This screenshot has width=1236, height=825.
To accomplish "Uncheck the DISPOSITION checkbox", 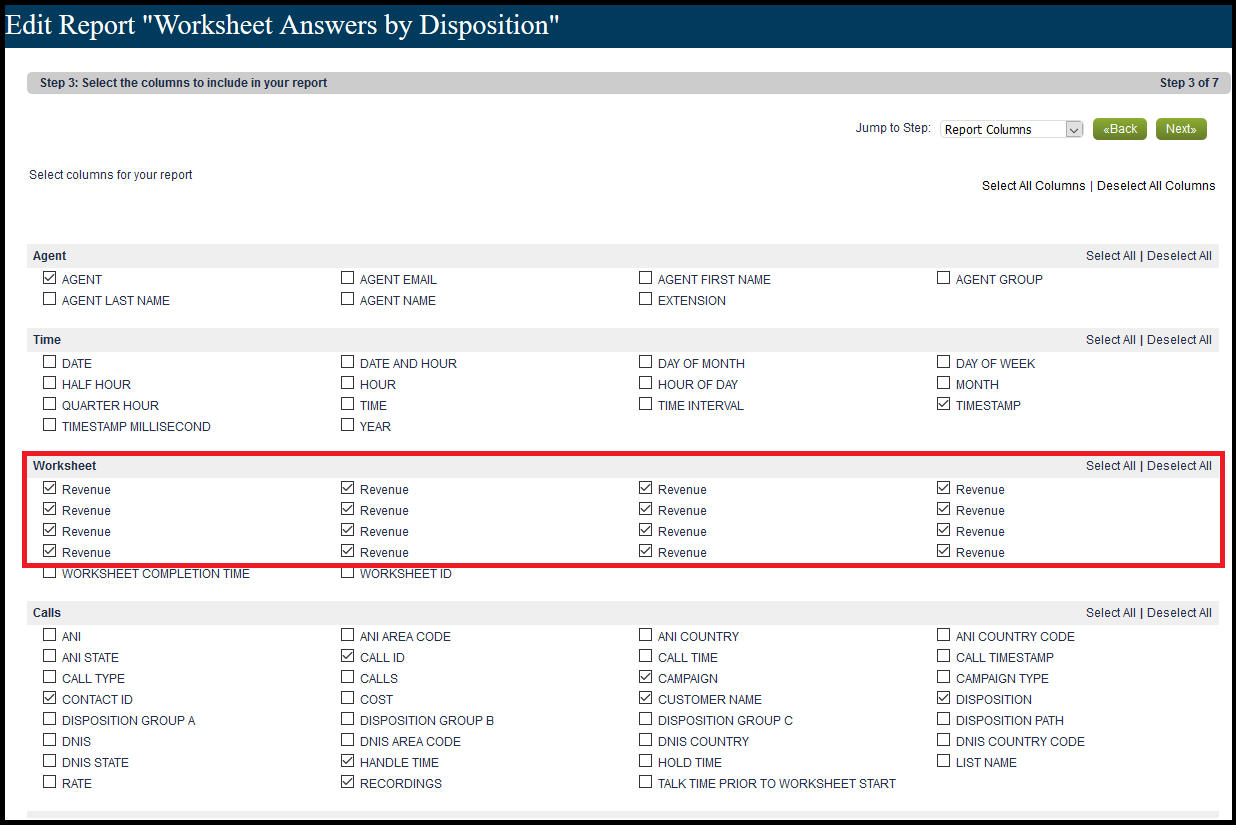I will tap(944, 698).
